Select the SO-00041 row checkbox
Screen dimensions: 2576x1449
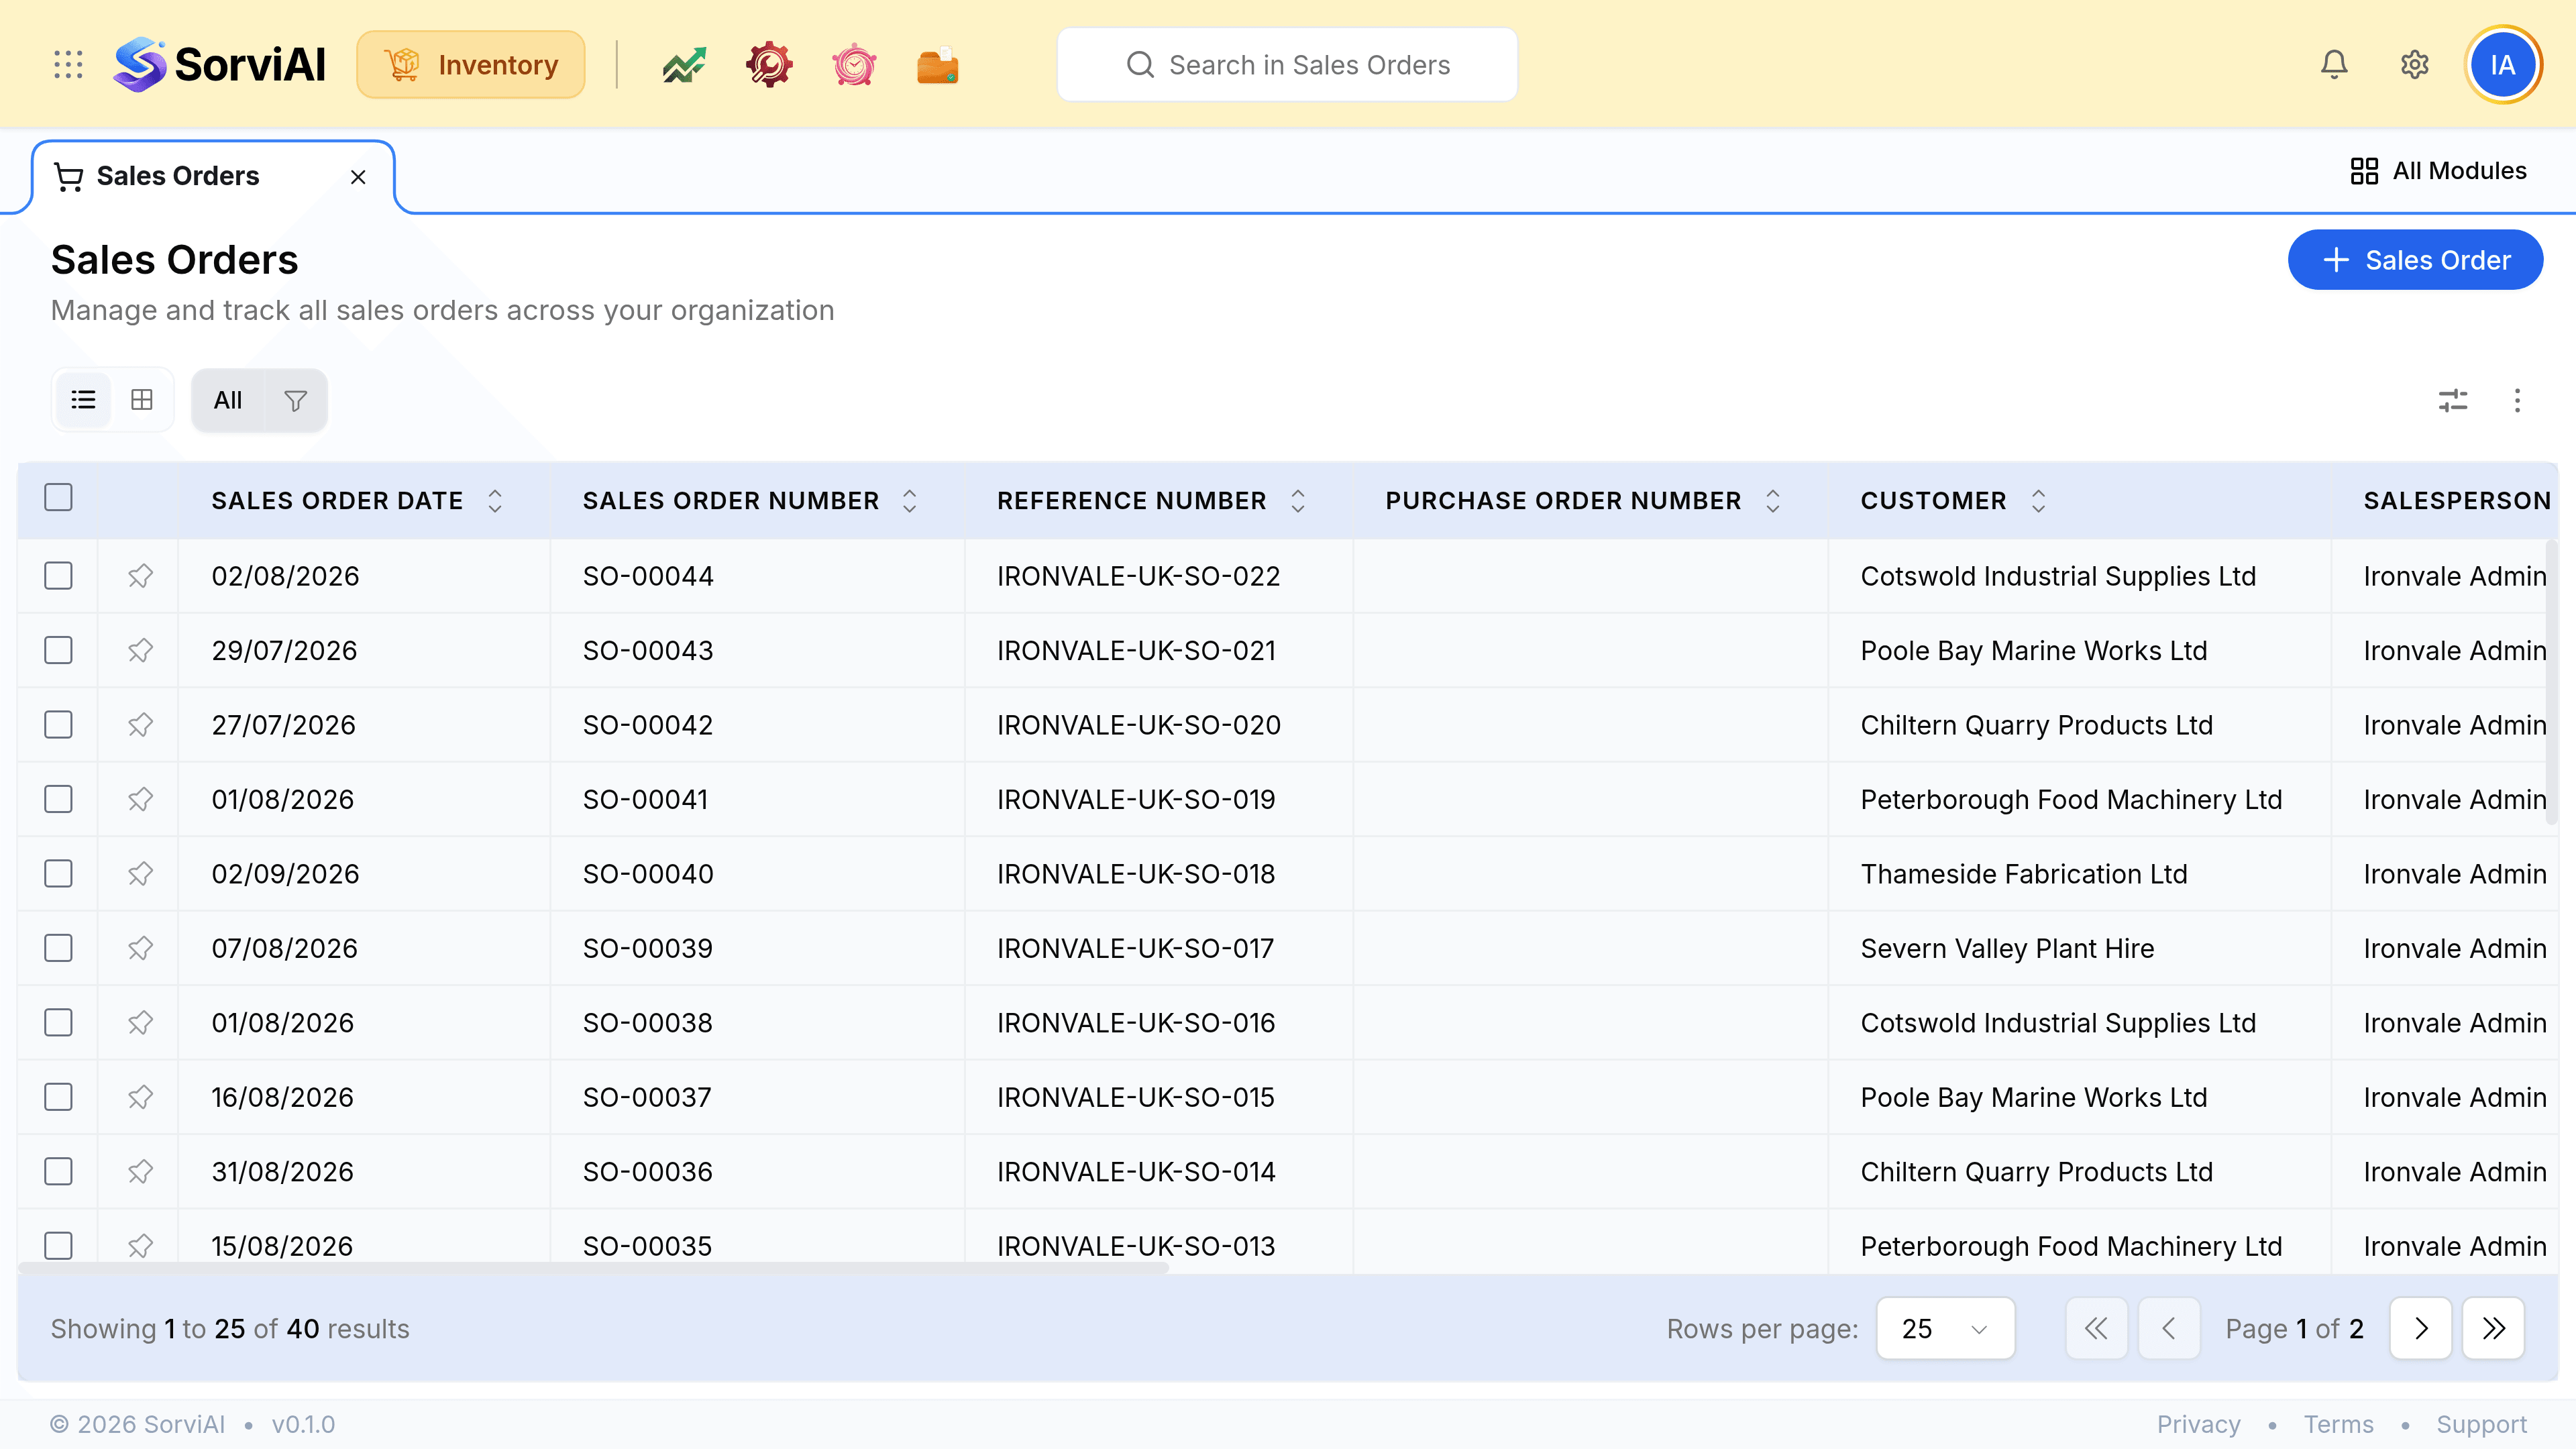coord(59,799)
